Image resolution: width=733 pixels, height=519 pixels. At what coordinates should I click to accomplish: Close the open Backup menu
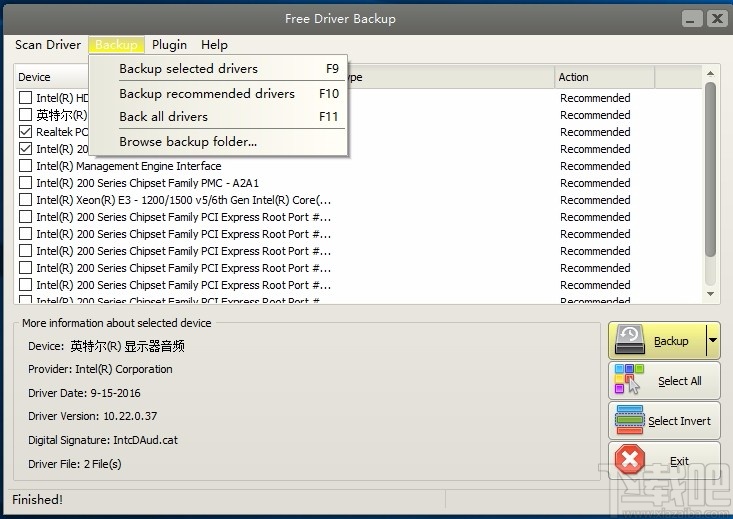[x=116, y=45]
